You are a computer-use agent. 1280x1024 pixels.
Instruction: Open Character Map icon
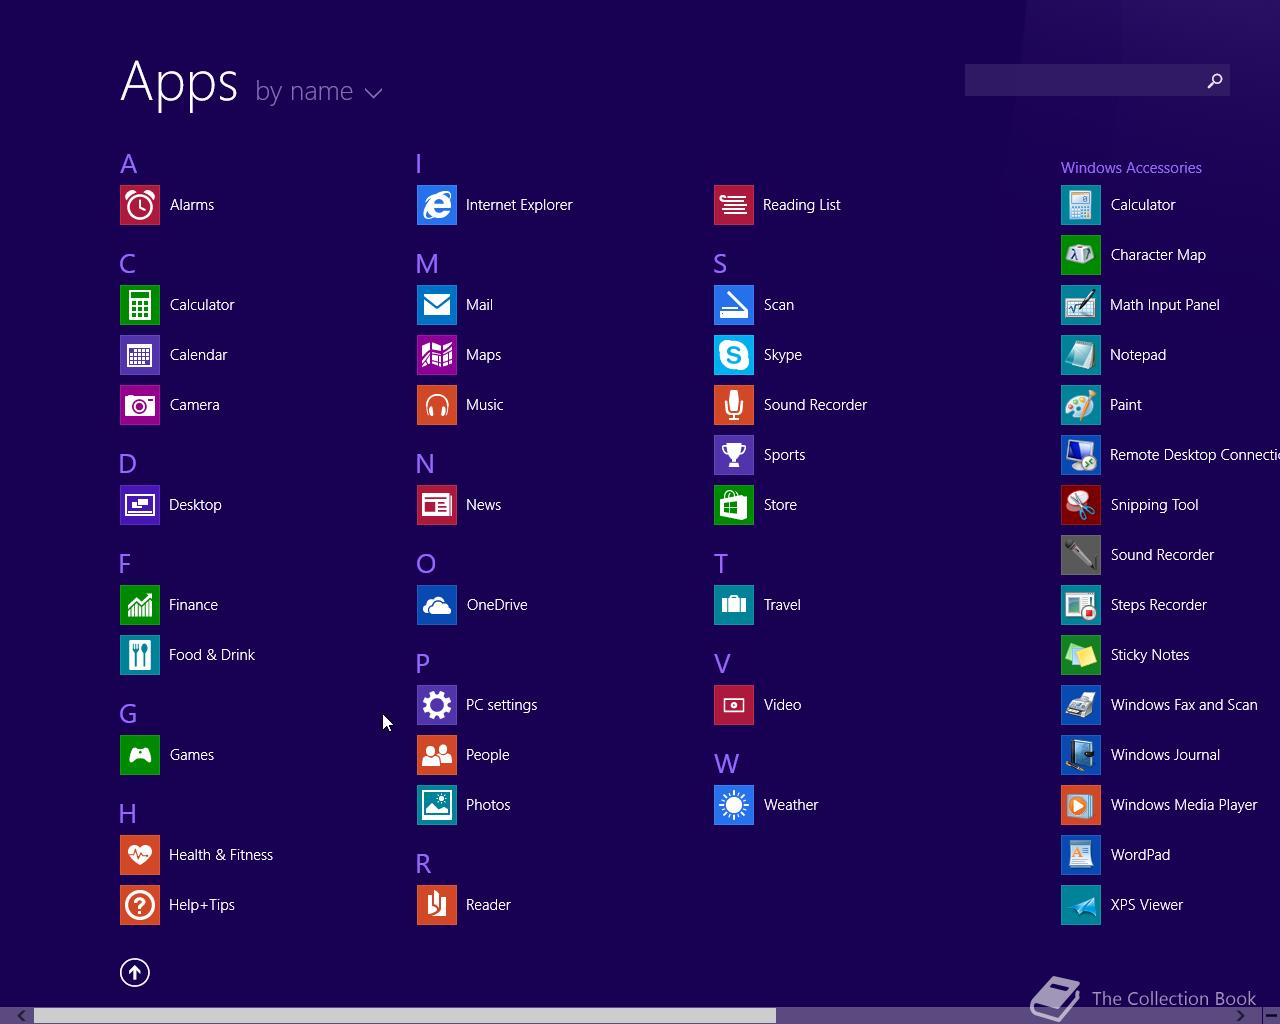point(1081,255)
